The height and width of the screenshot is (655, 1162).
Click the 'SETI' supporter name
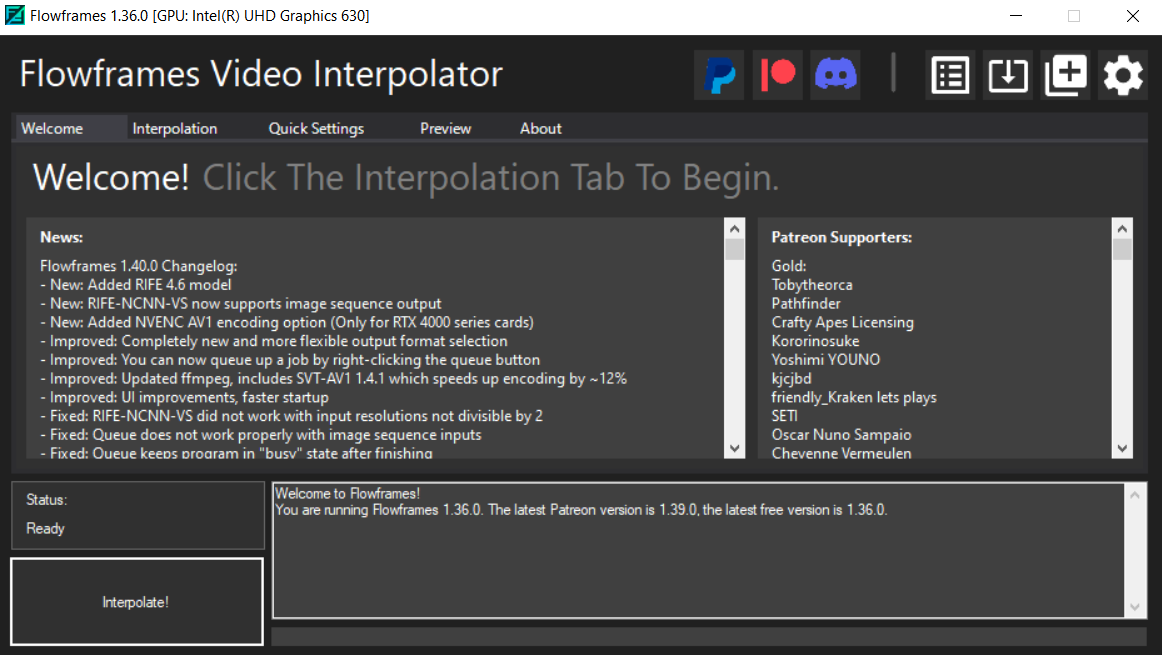coord(785,416)
